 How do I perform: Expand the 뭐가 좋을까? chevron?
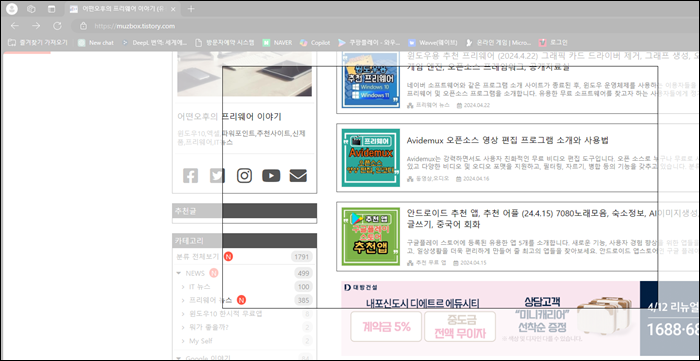pos(183,328)
